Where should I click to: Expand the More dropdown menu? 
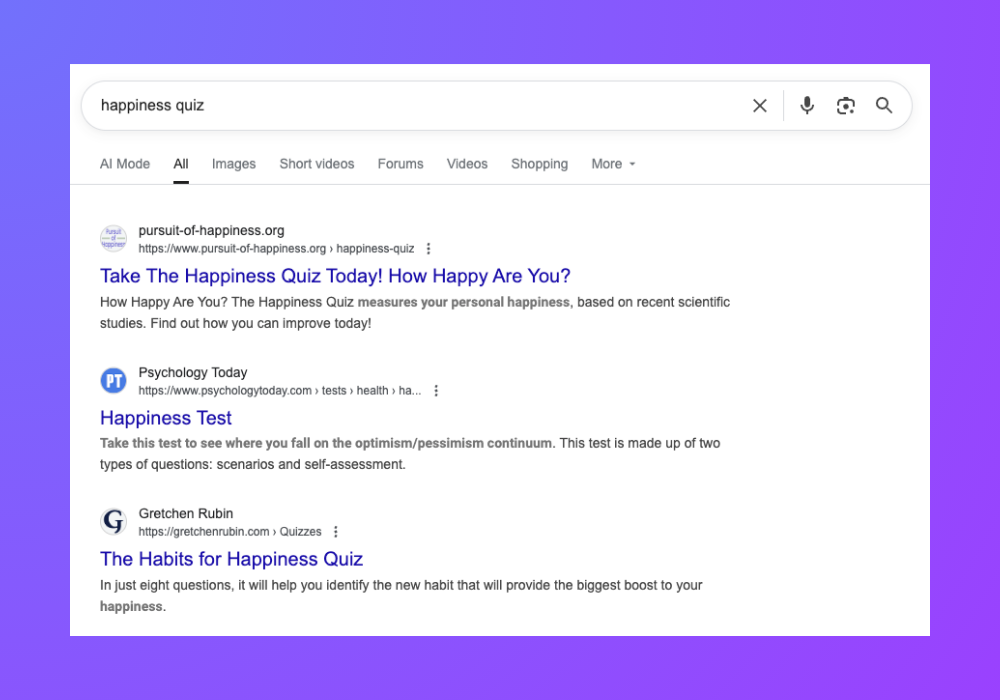[613, 164]
